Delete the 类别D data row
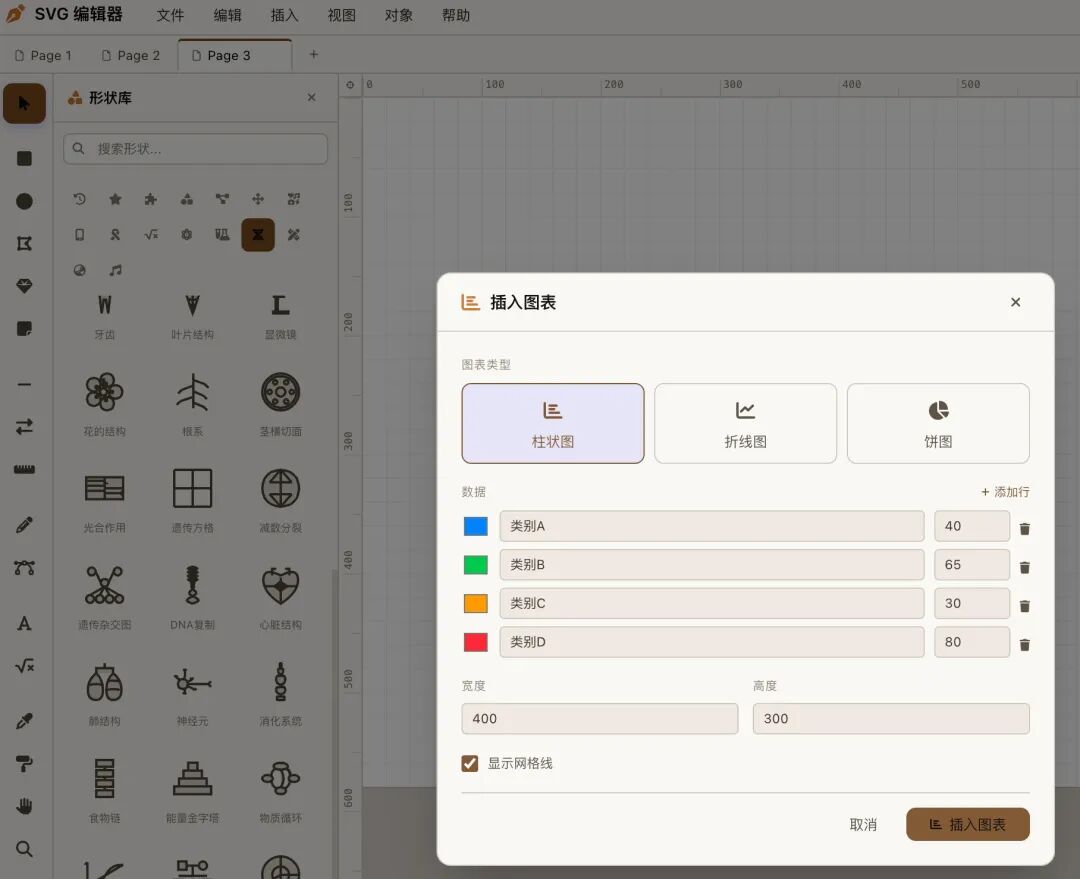 click(x=1025, y=644)
